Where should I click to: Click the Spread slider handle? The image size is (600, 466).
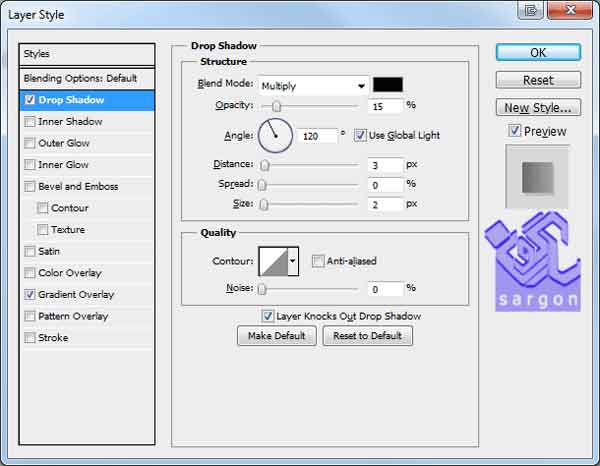[262, 185]
